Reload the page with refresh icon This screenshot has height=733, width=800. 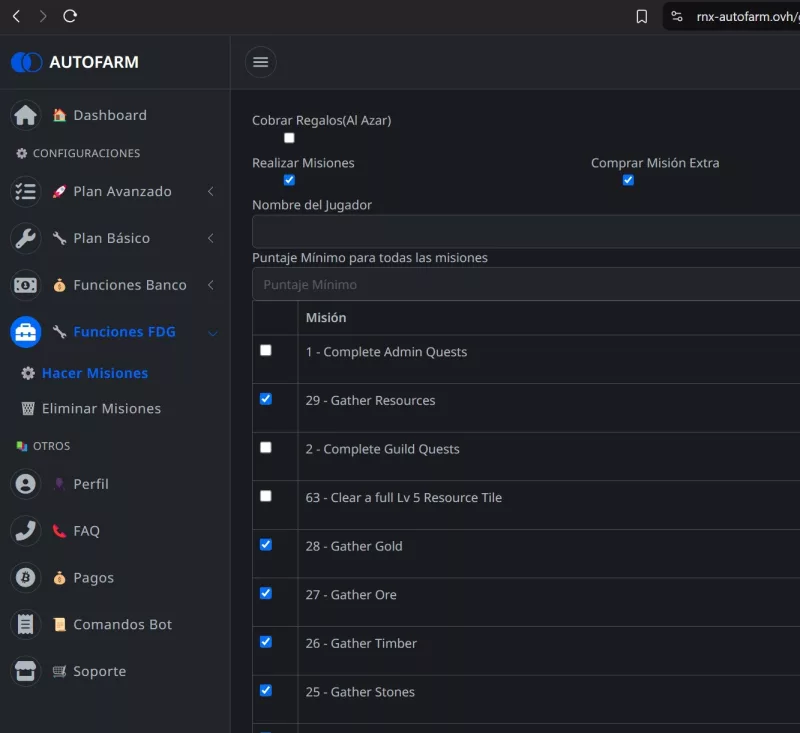coord(70,16)
